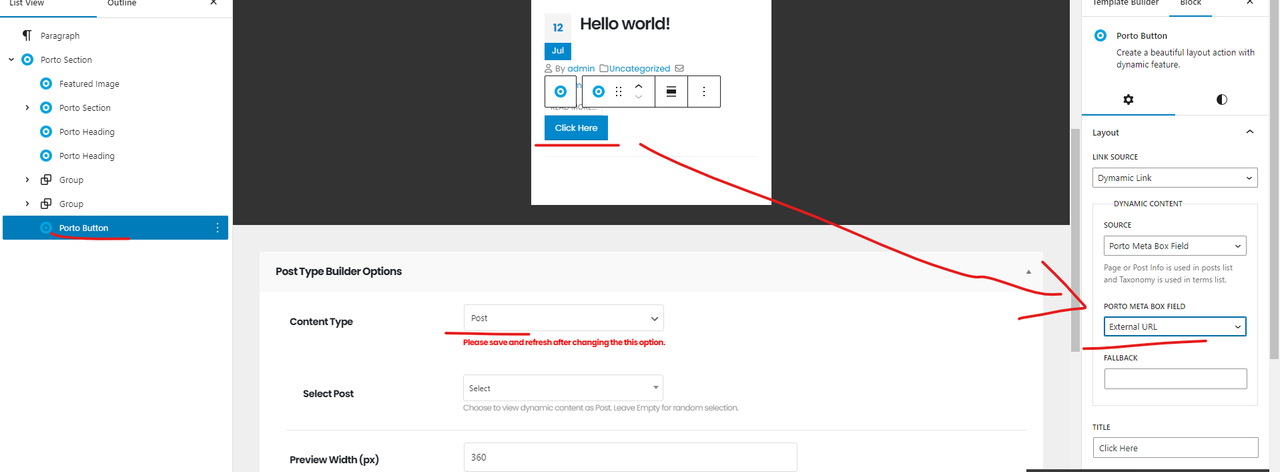Click the Preview Width input field

631,458
